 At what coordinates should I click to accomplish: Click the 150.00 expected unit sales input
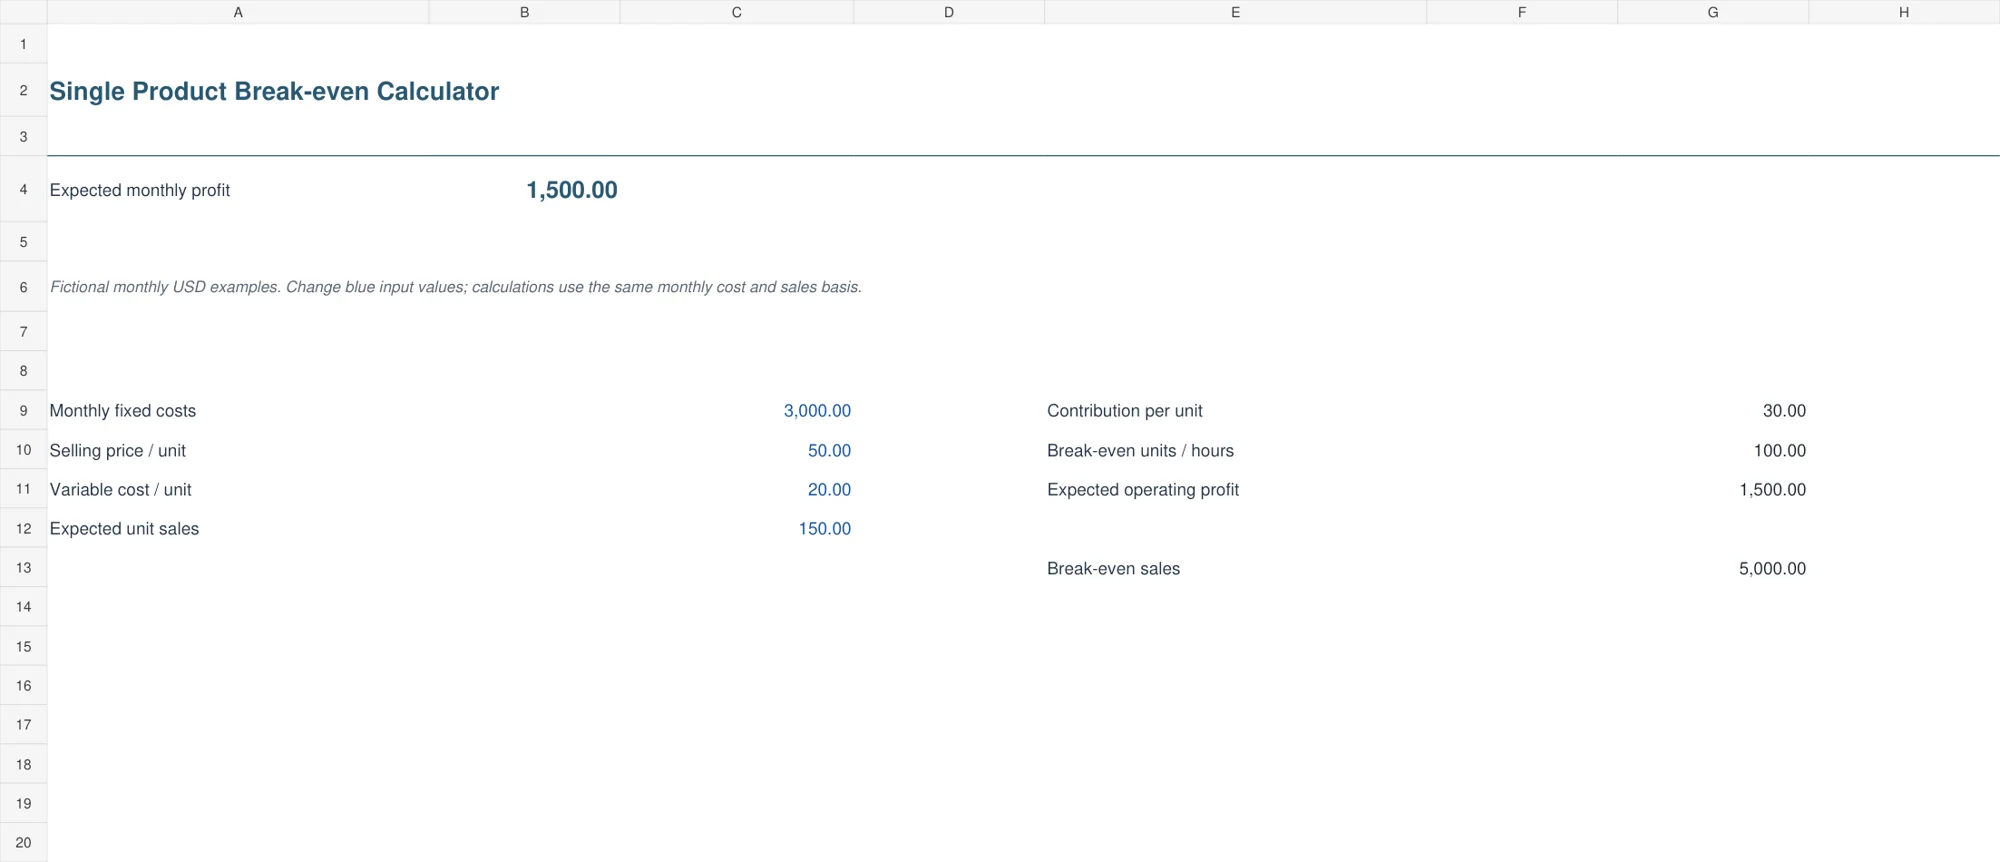point(824,529)
